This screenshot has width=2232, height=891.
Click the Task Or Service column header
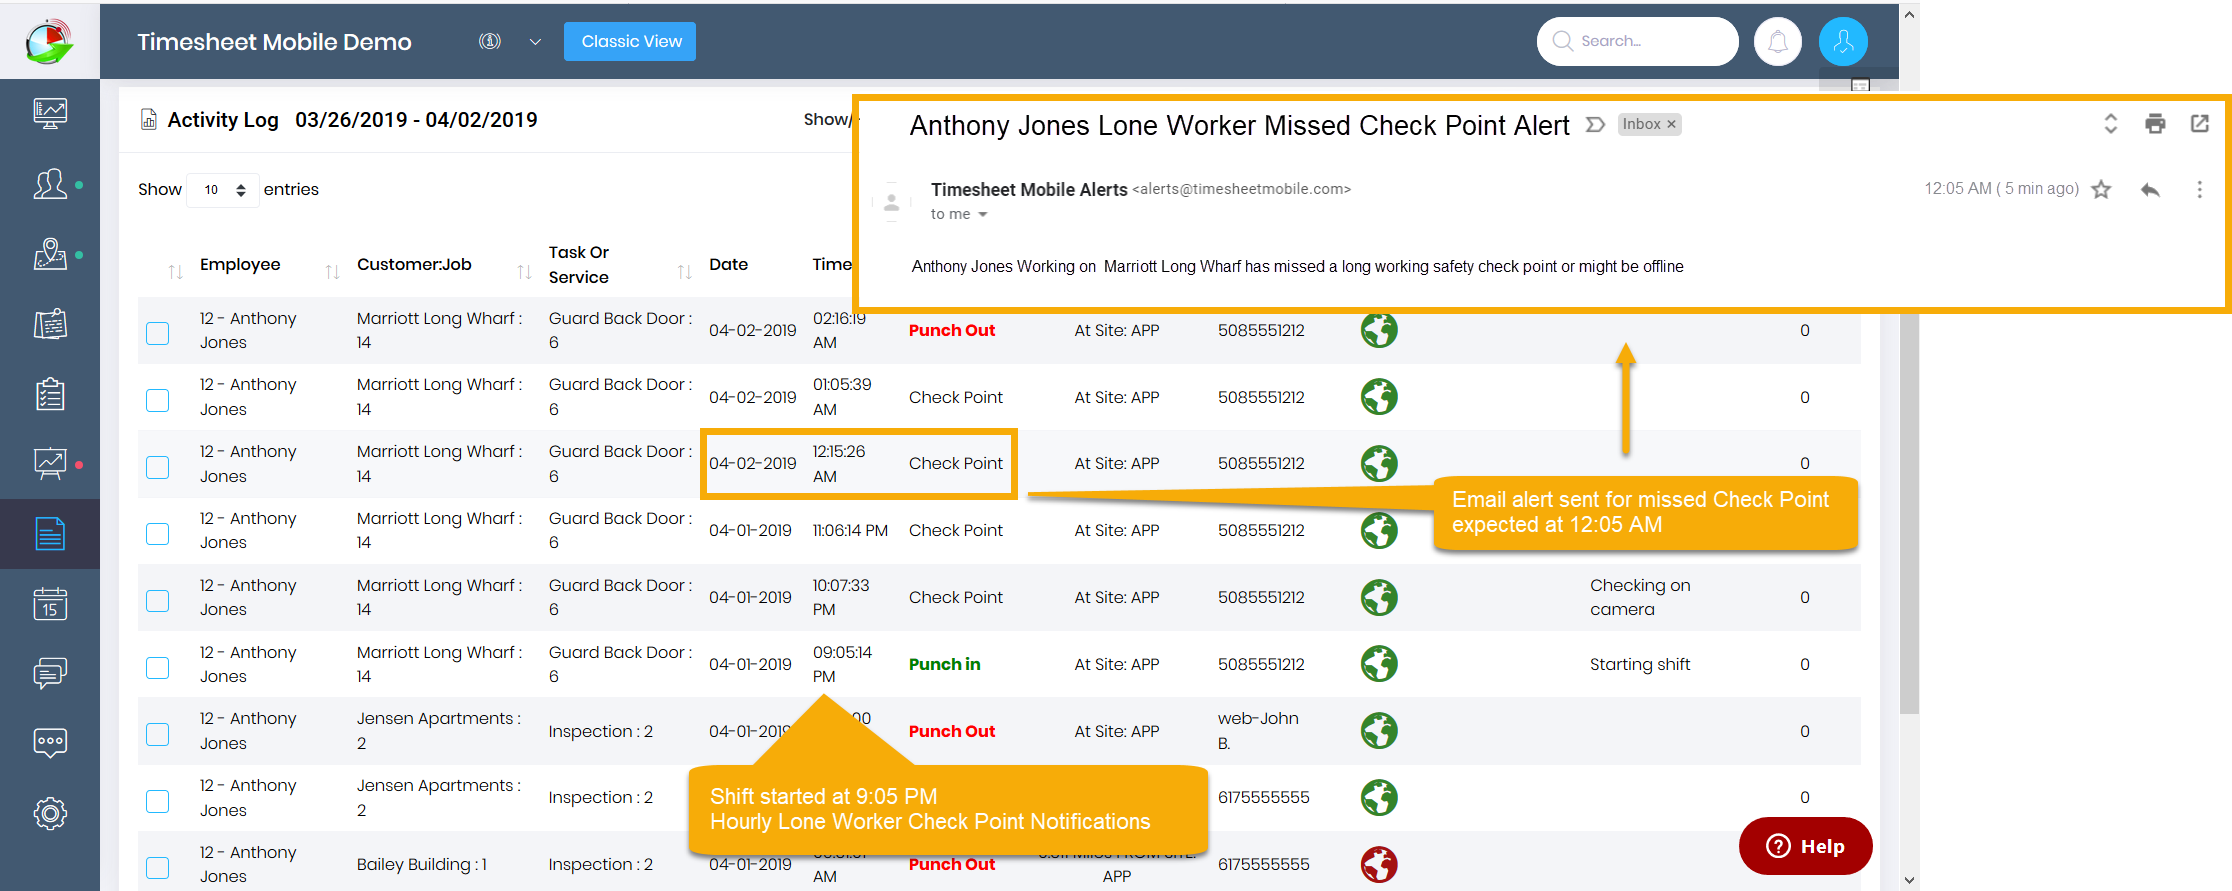click(x=579, y=265)
